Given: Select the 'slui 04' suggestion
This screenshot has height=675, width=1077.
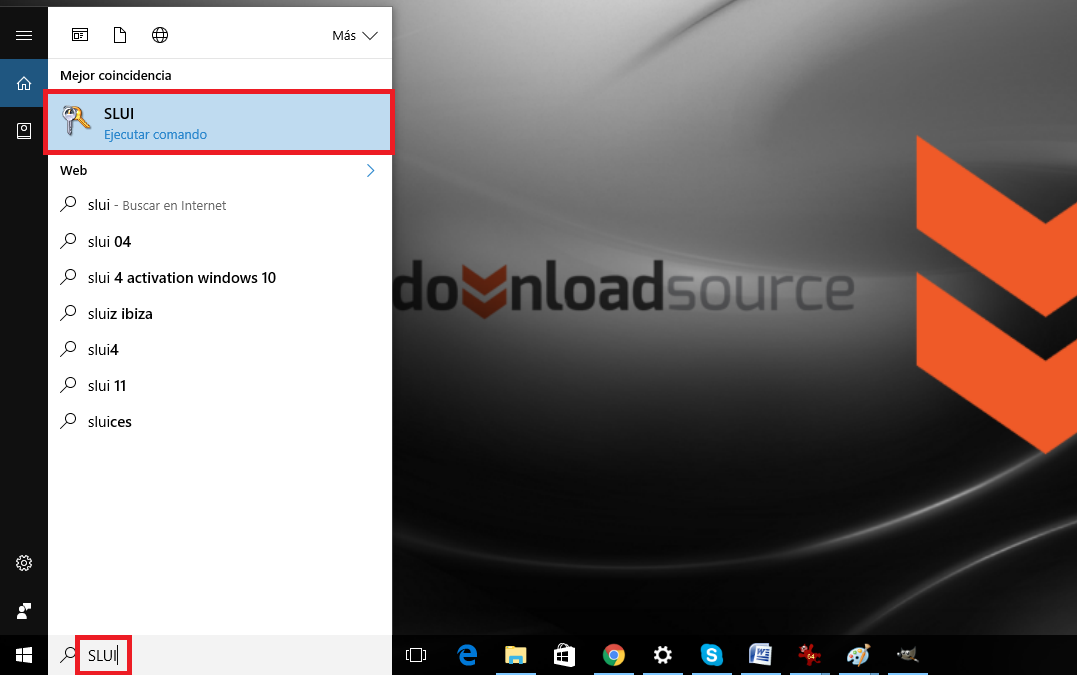Looking at the screenshot, I should pos(218,241).
